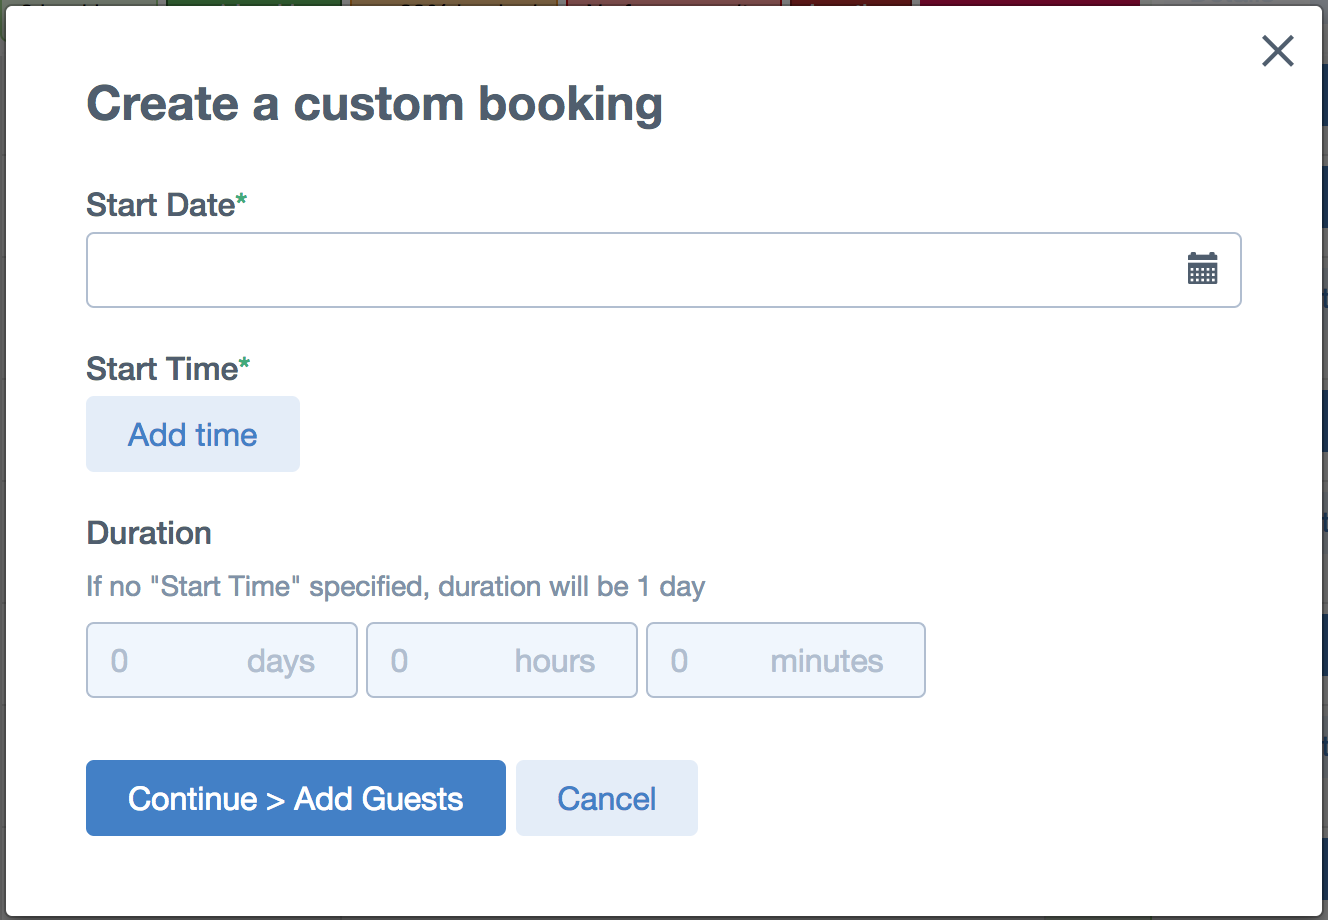Image resolution: width=1328 pixels, height=920 pixels.
Task: Click the Add time button
Action: (193, 434)
